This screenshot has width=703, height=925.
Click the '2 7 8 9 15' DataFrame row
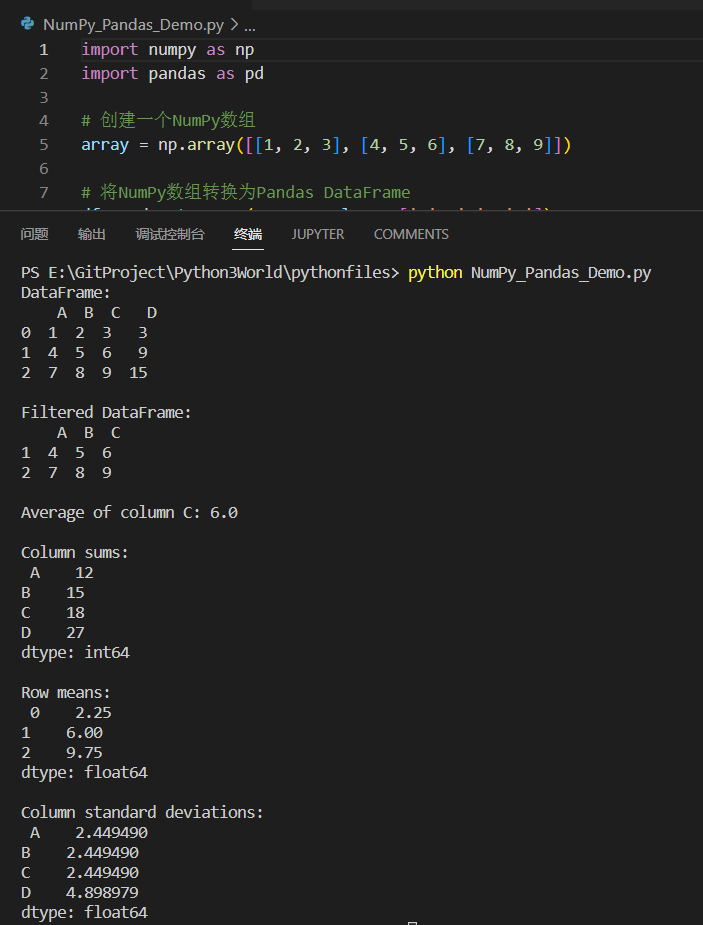[84, 372]
